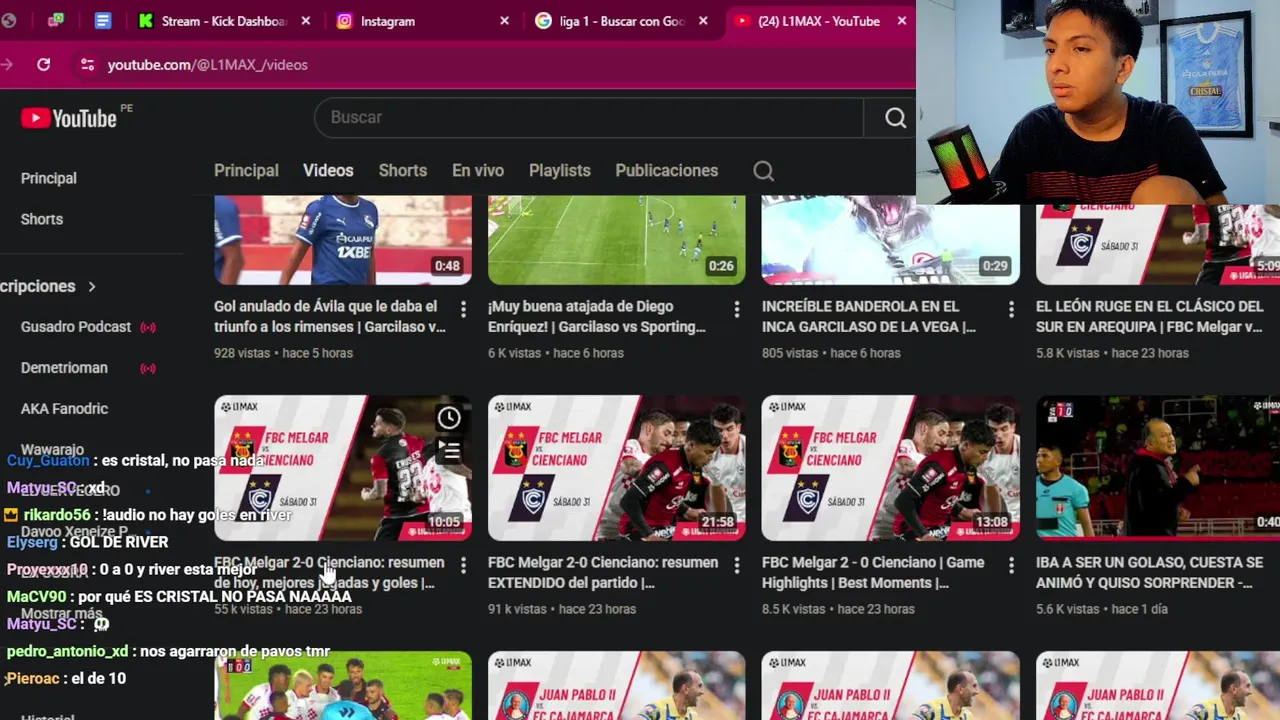Image resolution: width=1280 pixels, height=720 pixels.
Task: Open the 0:26 Diego Enríquez save thumbnail
Action: 617,240
